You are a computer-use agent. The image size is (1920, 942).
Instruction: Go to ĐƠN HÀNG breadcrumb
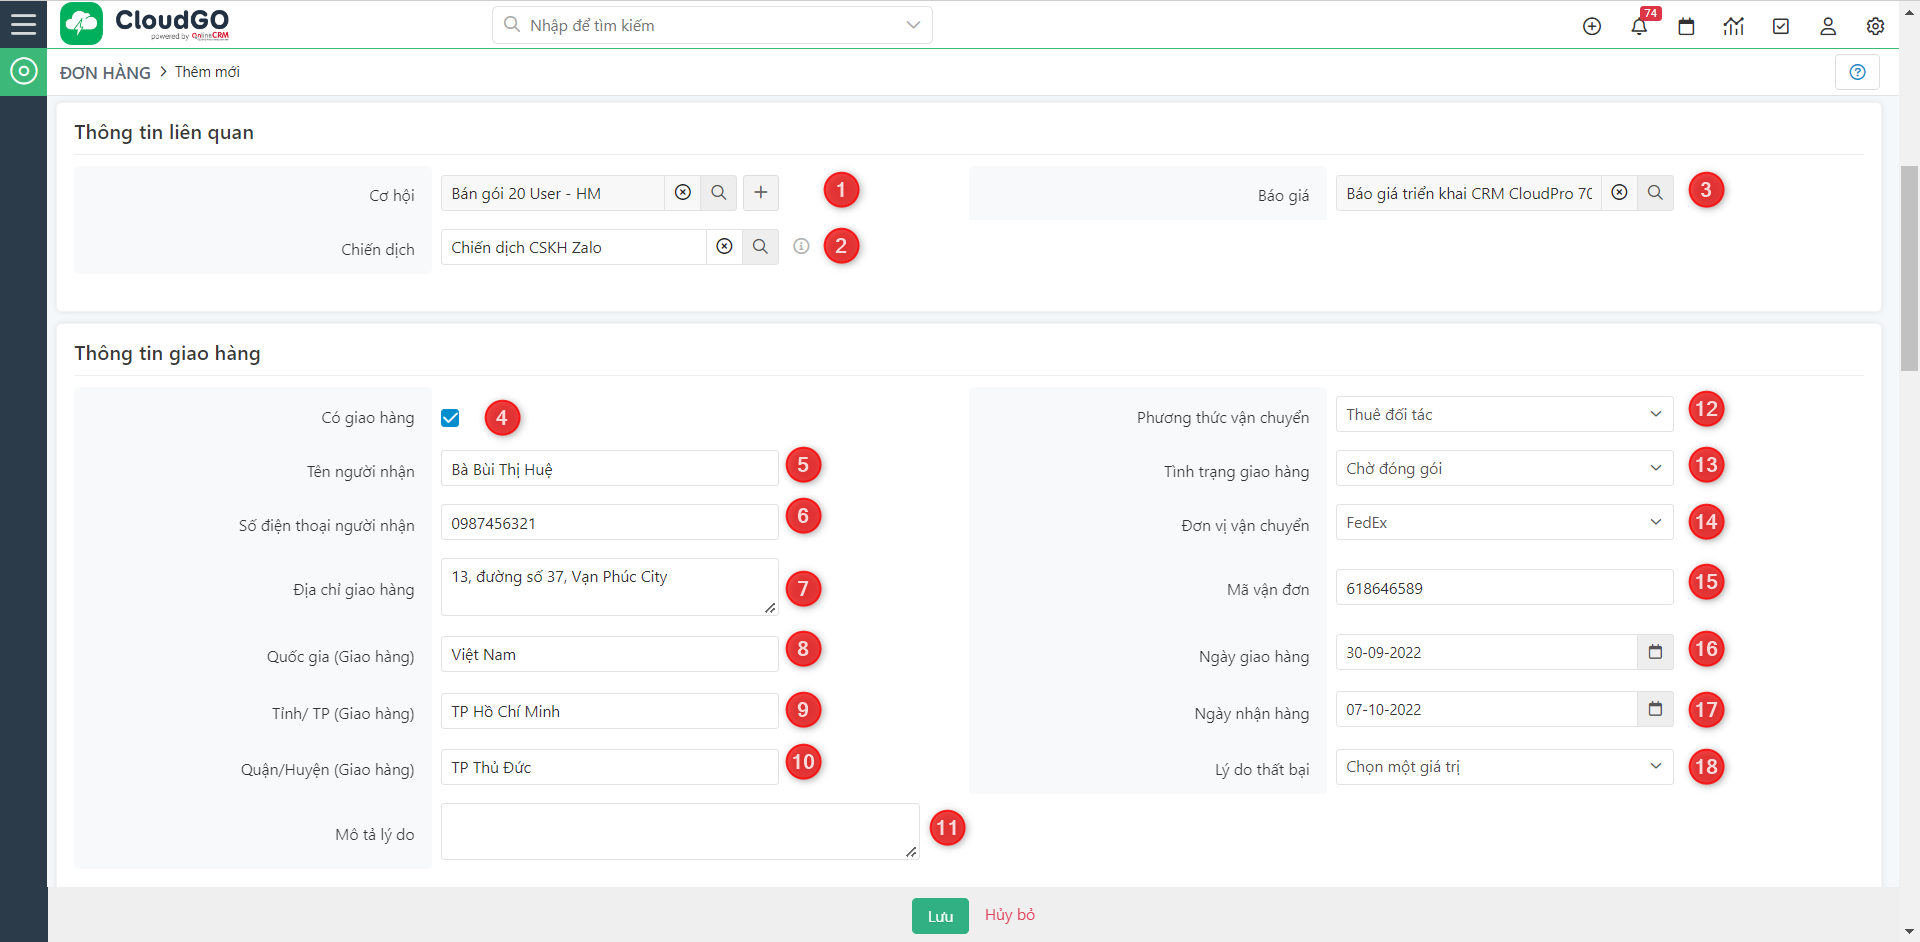pyautogui.click(x=105, y=73)
